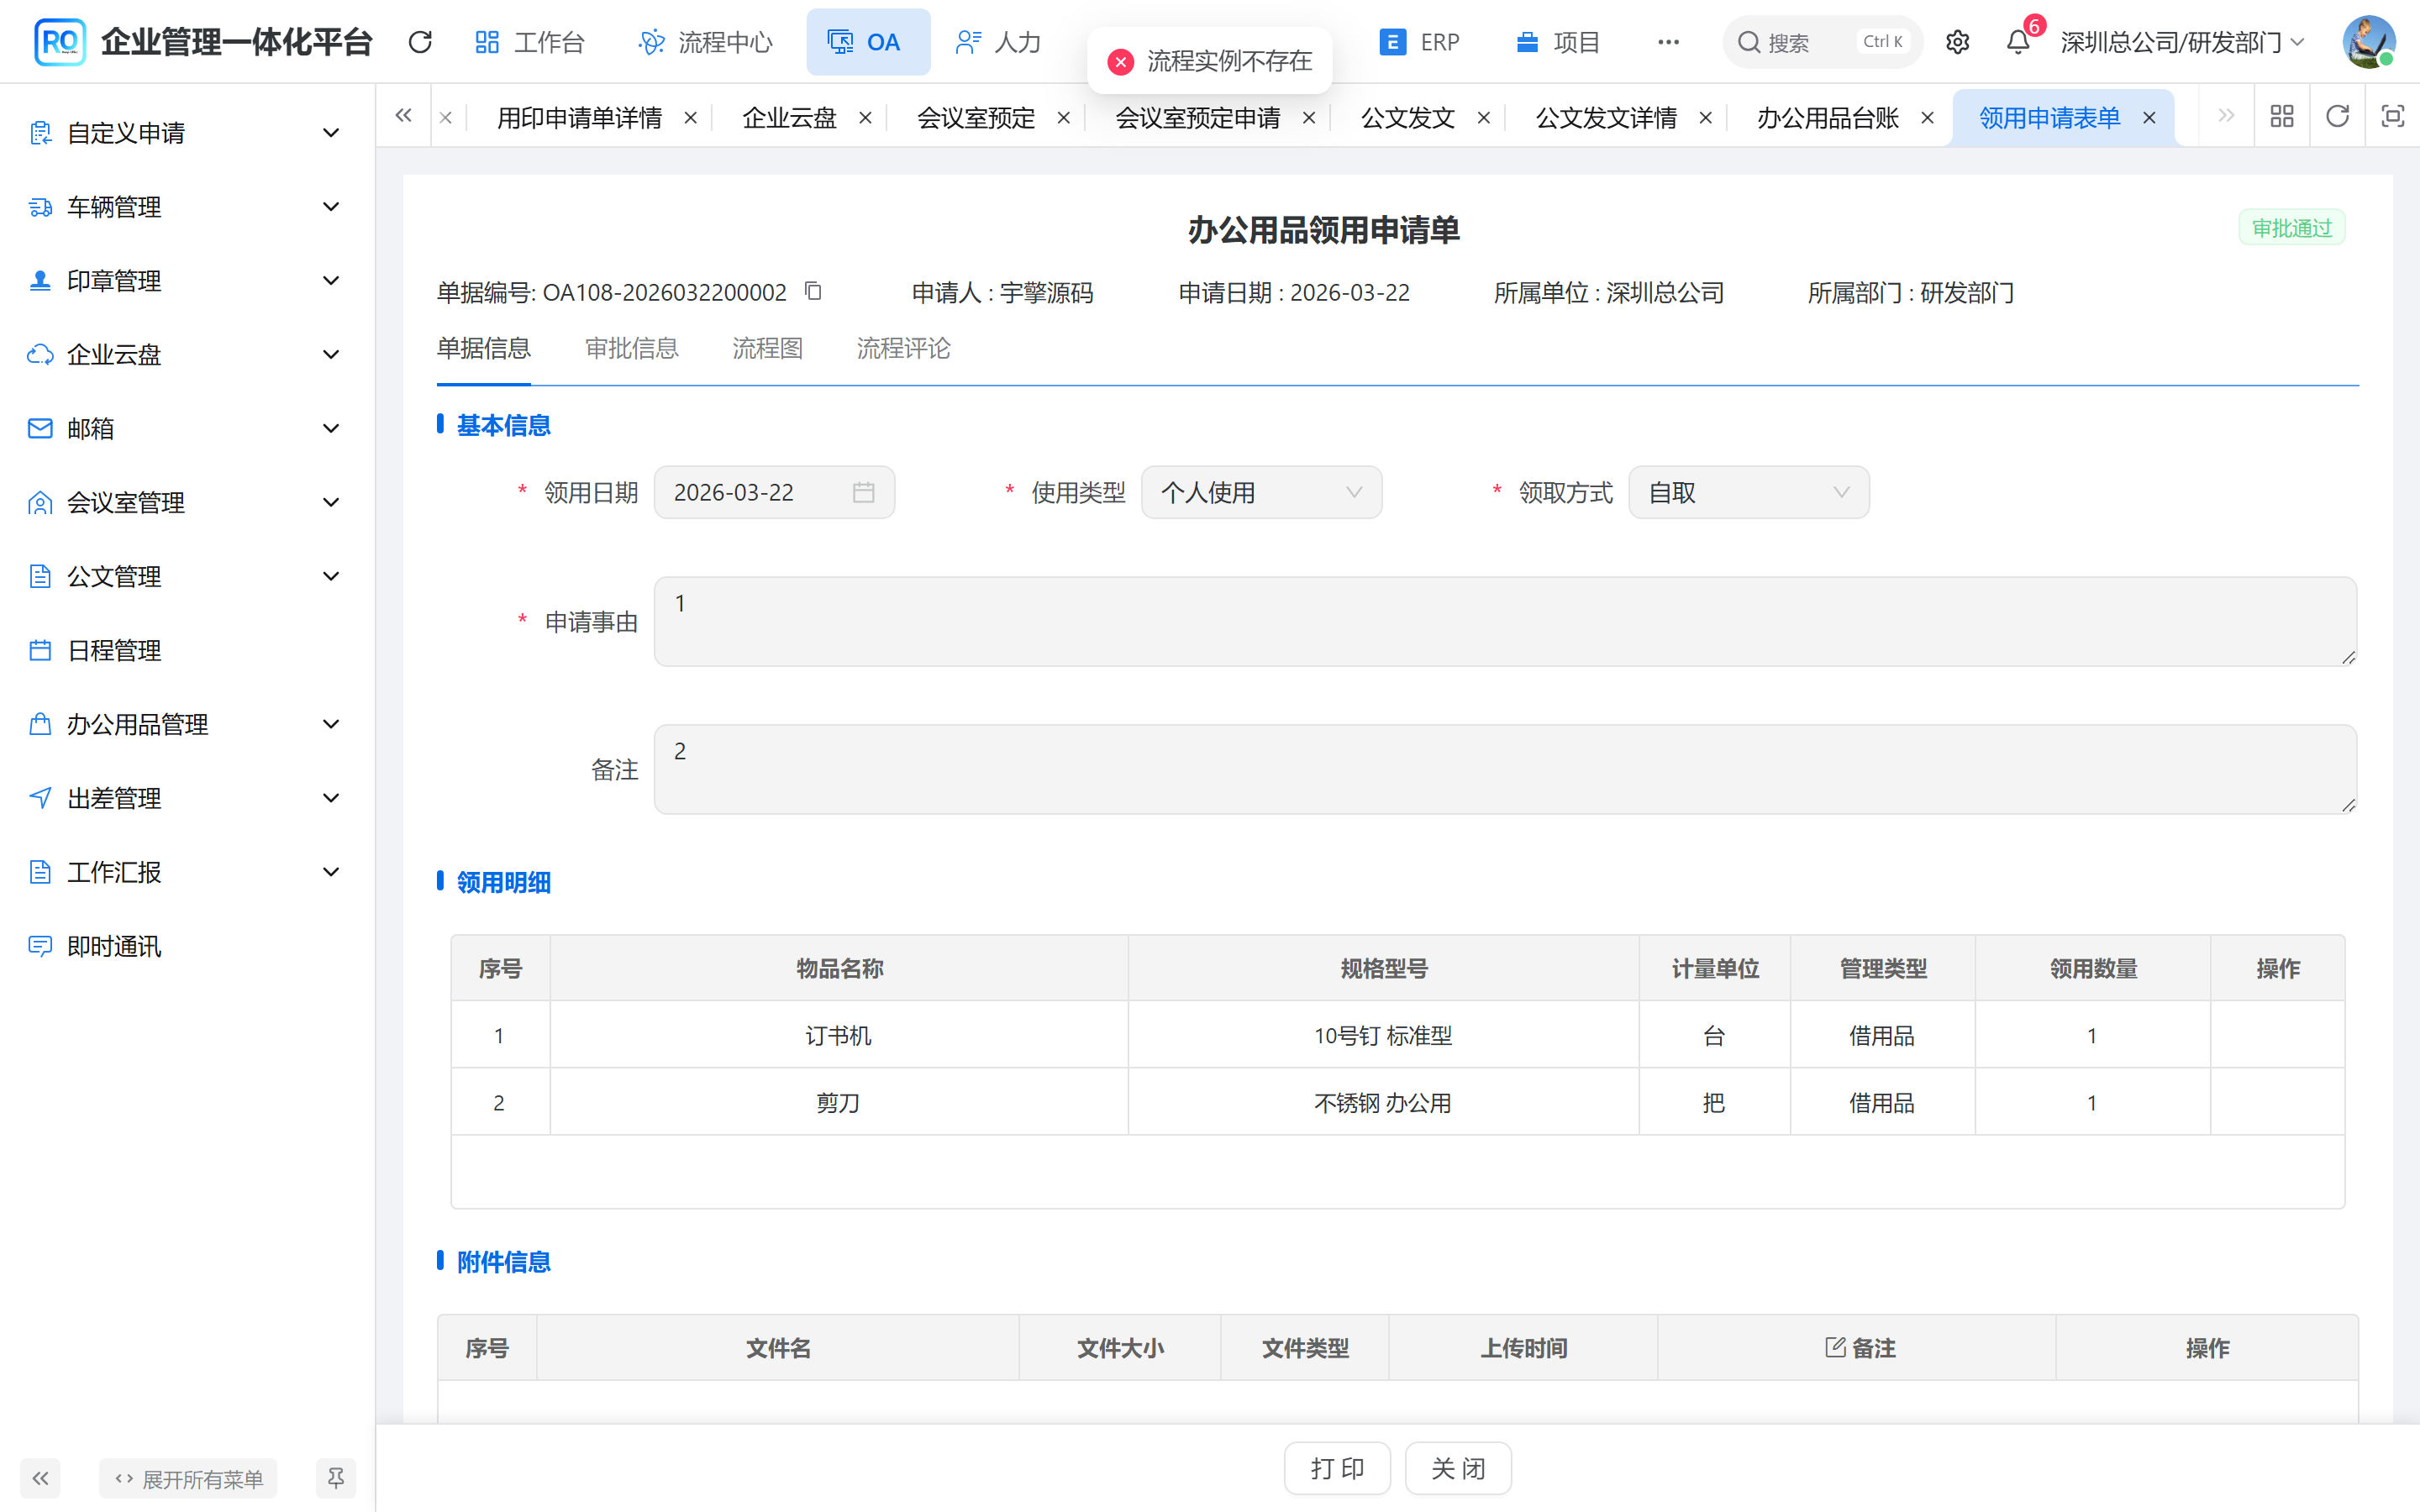Click the 关 闭 button
This screenshot has width=2420, height=1512.
(1458, 1468)
